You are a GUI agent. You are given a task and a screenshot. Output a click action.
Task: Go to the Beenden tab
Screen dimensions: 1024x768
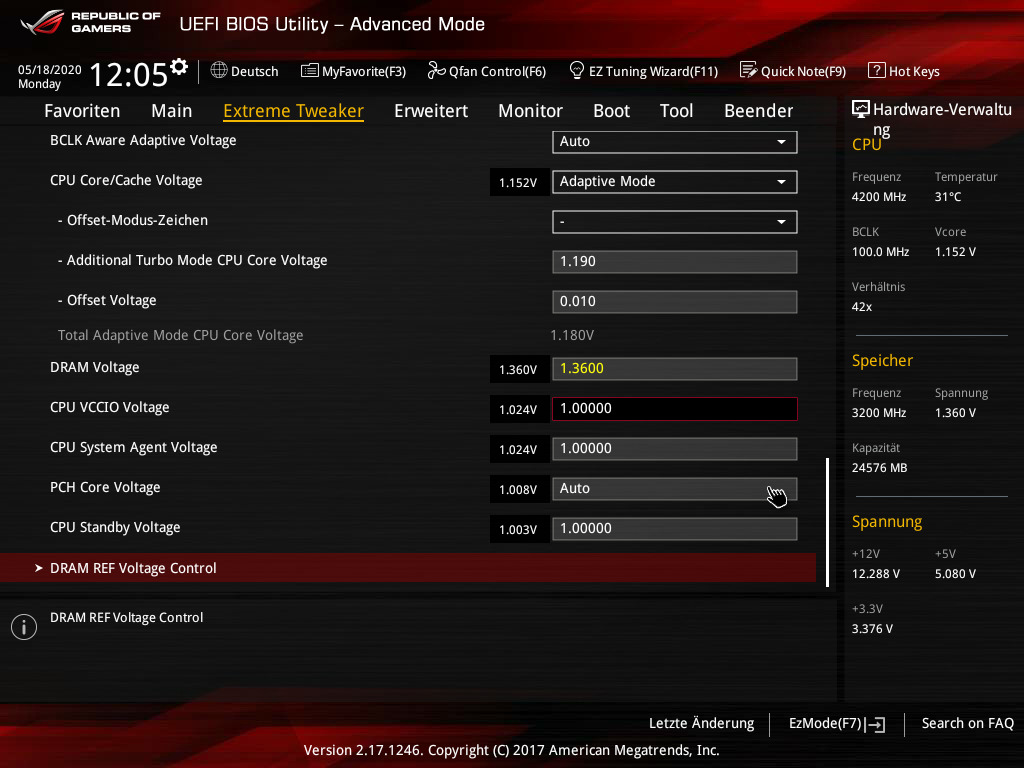pos(758,111)
